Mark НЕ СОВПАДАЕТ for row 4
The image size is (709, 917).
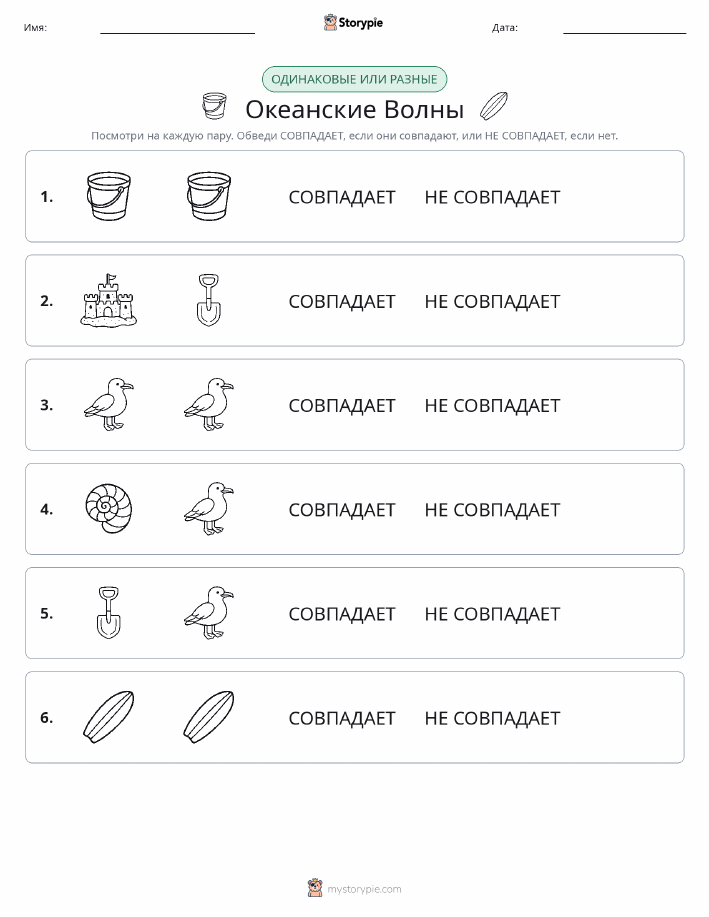(x=493, y=509)
